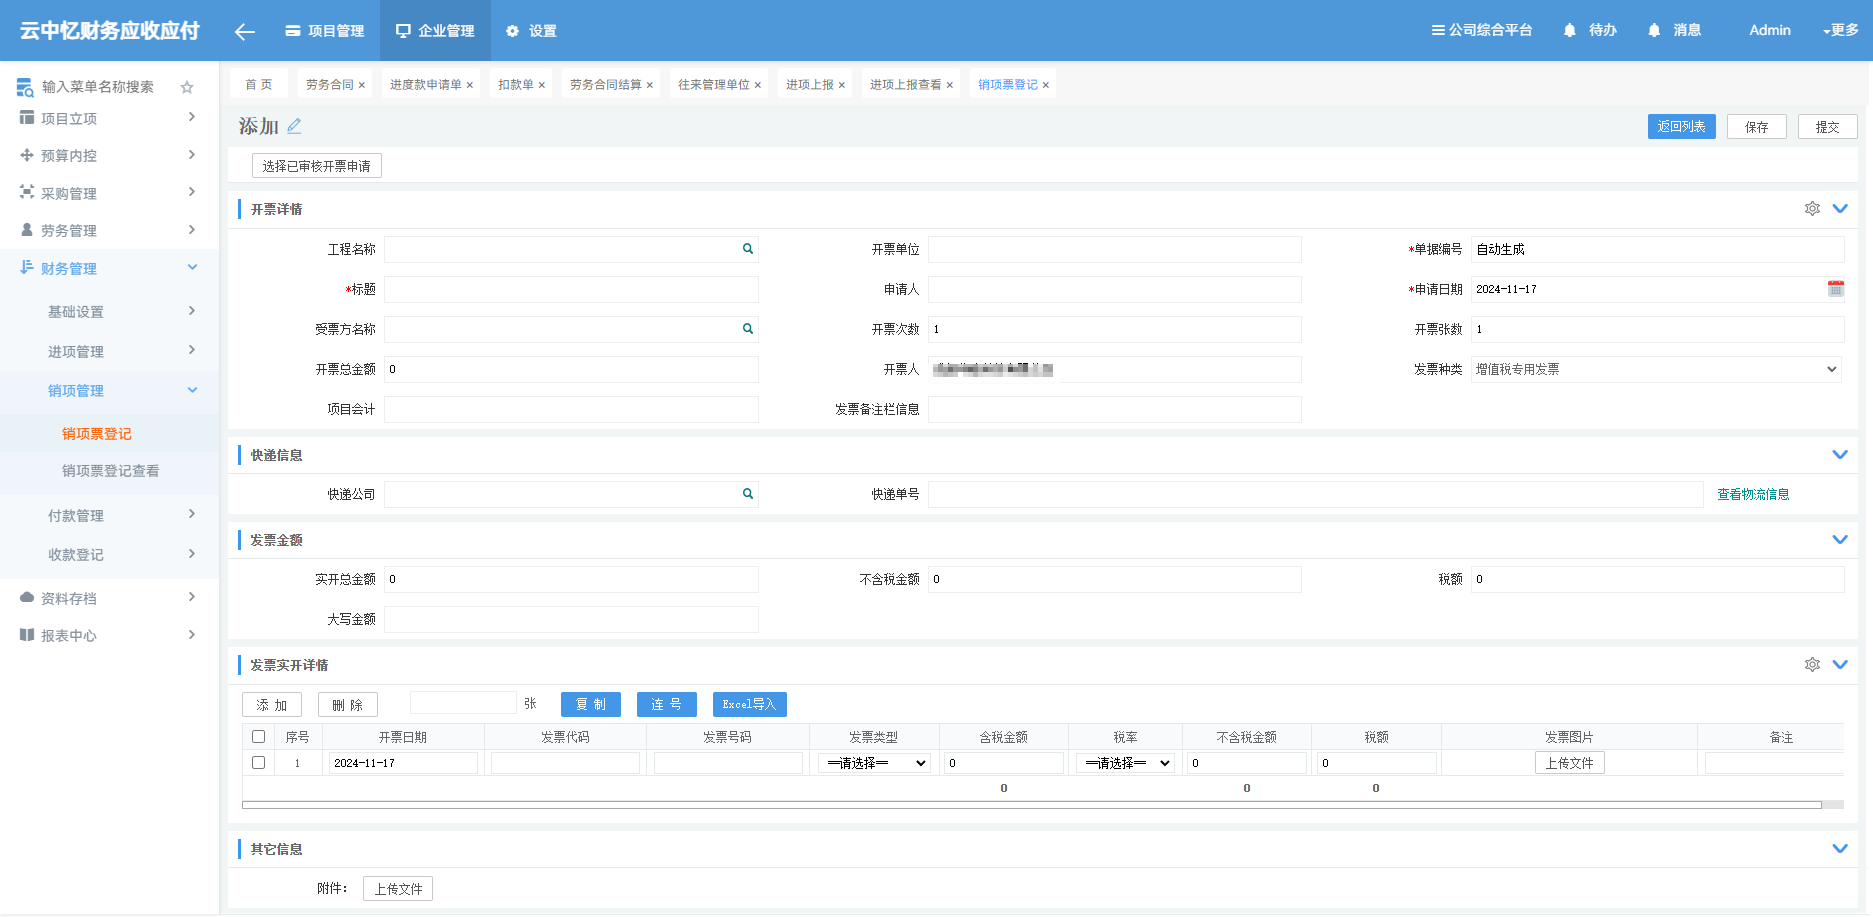Open the 企业管理 top menu
Image resolution: width=1873 pixels, height=917 pixels.
click(435, 31)
